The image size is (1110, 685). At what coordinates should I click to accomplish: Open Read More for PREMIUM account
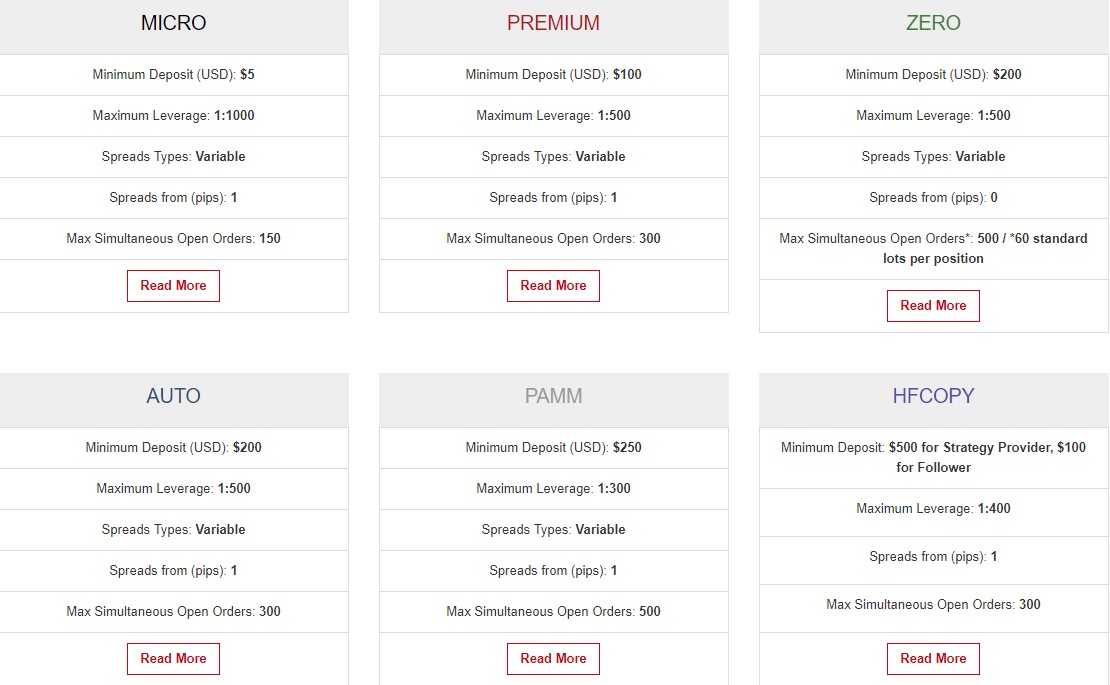(553, 286)
